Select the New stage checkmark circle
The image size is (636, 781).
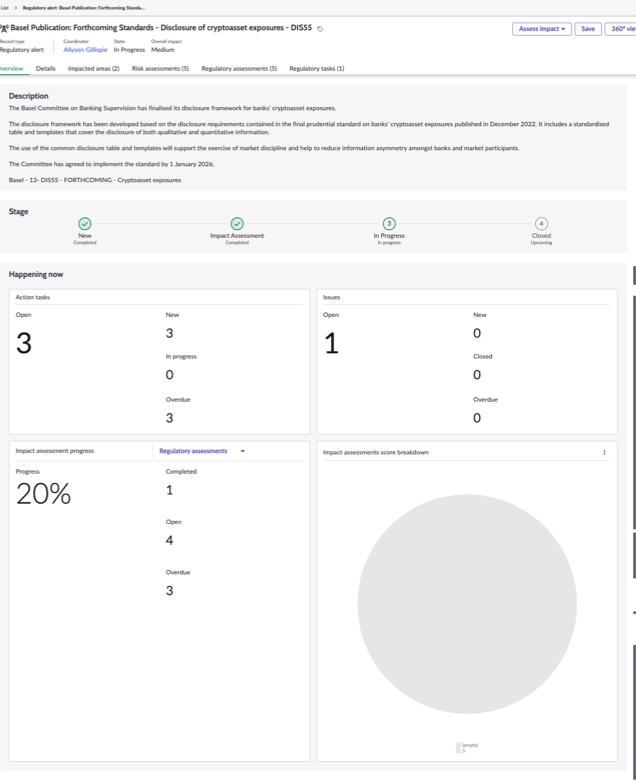[85, 223]
